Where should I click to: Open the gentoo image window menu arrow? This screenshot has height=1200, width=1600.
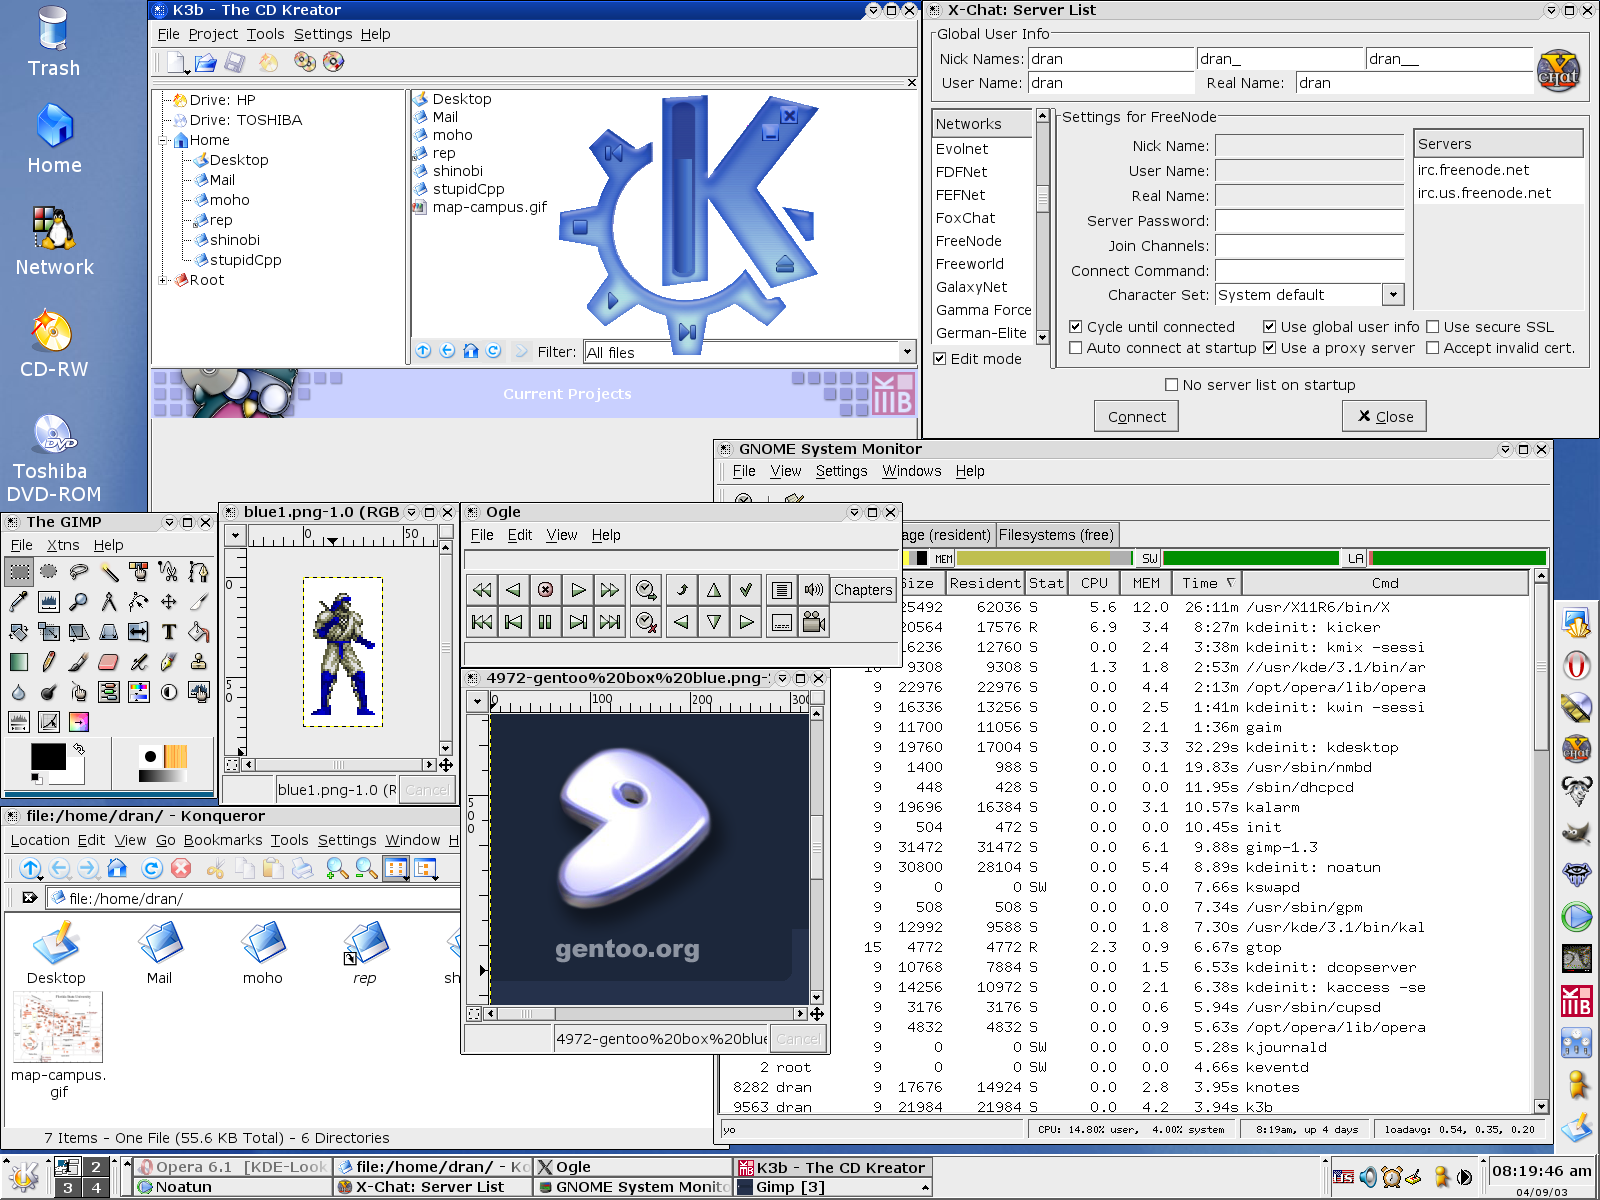(x=477, y=701)
